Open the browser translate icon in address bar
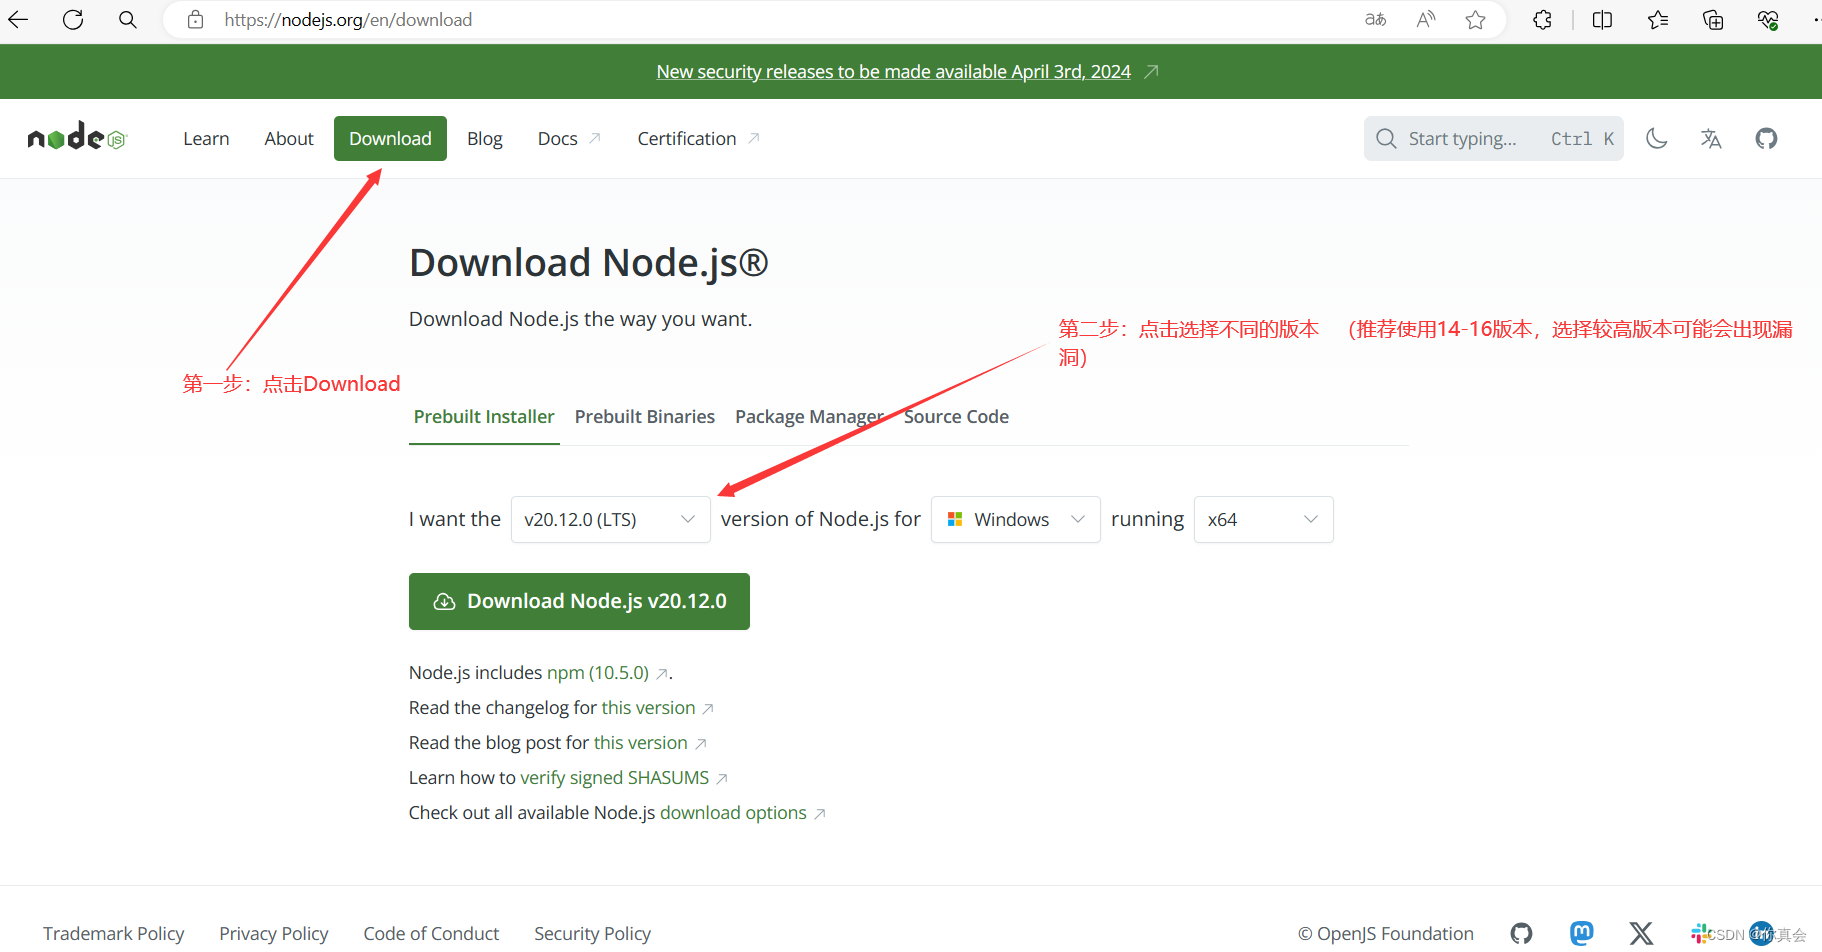The width and height of the screenshot is (1822, 952). tap(1376, 19)
